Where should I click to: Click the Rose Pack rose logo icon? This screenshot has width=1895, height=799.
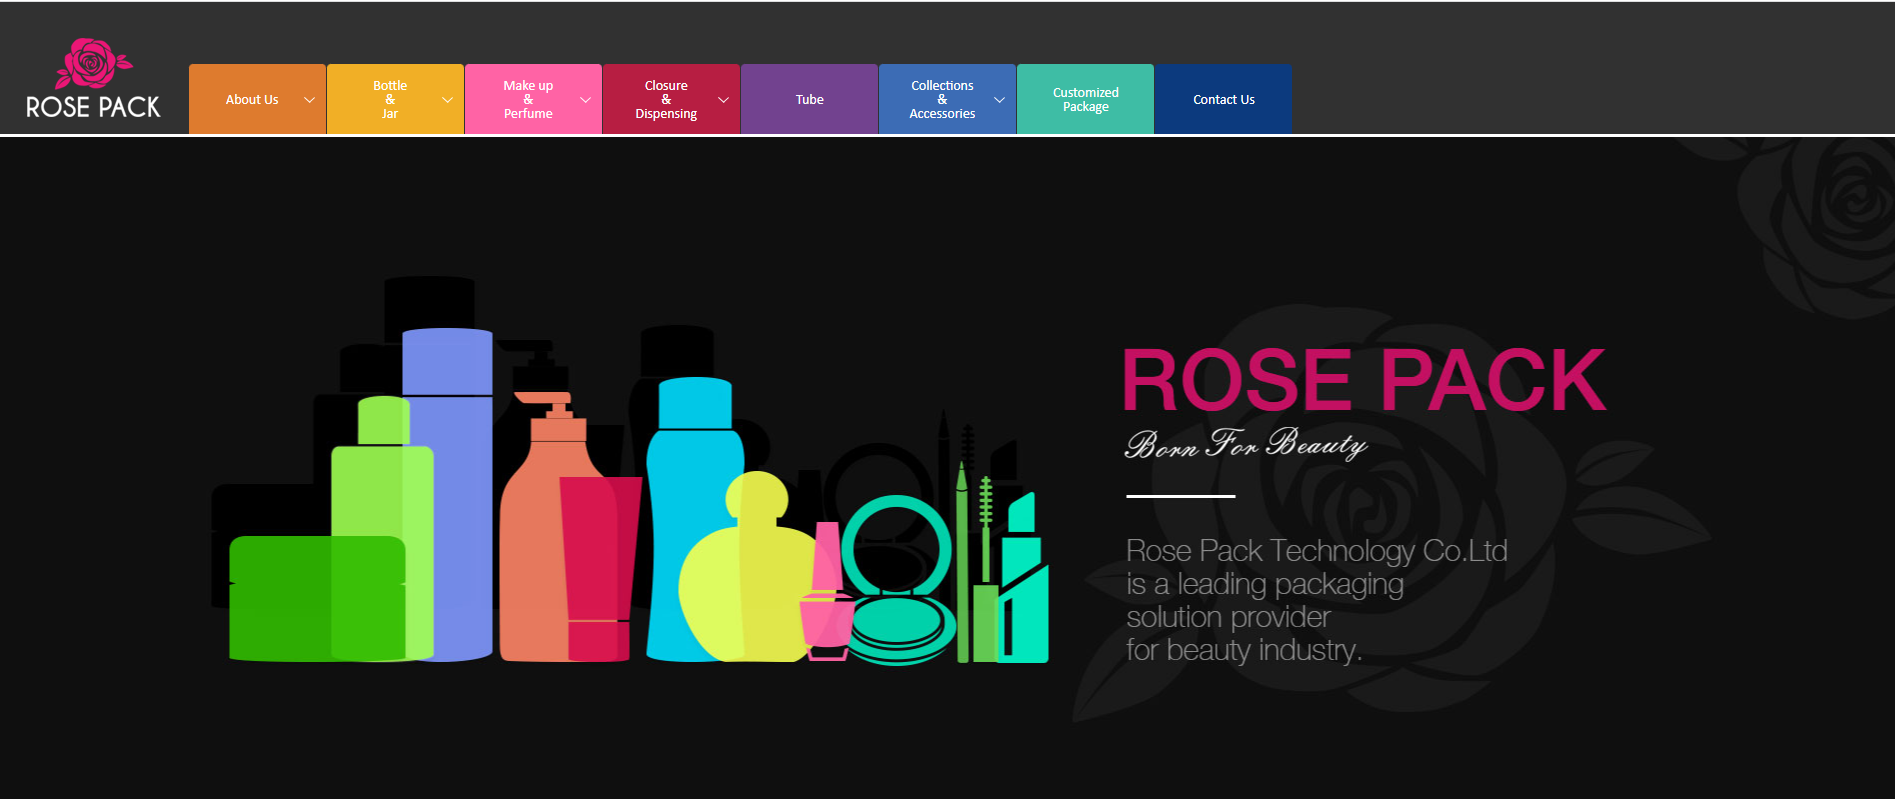(x=93, y=64)
